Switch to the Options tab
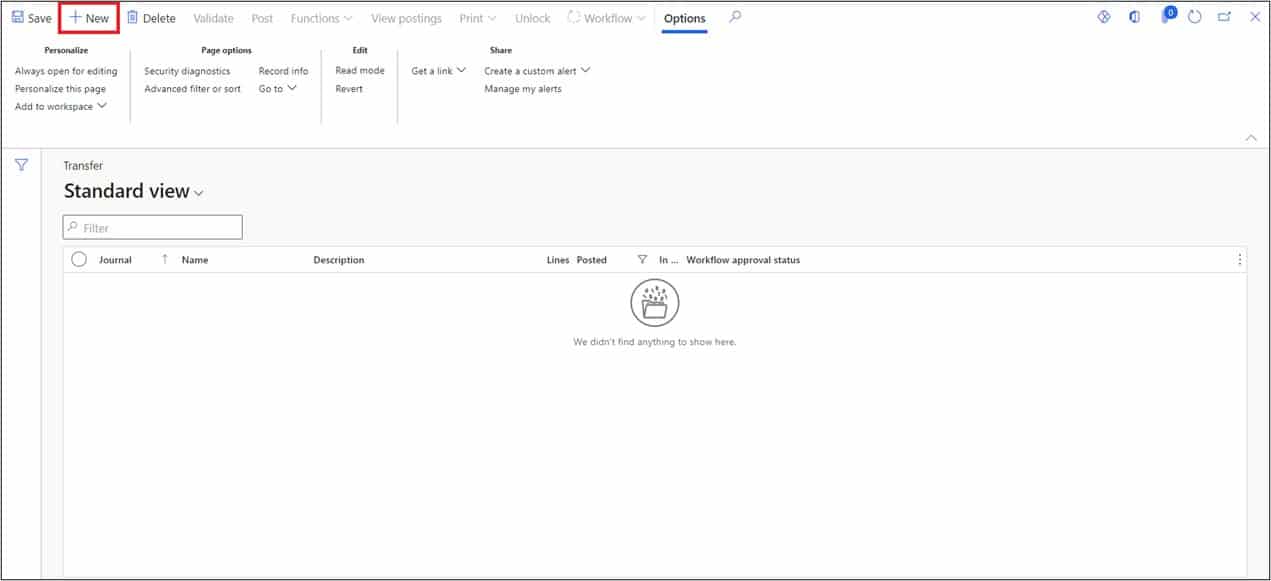The width and height of the screenshot is (1271, 581). pyautogui.click(x=684, y=18)
